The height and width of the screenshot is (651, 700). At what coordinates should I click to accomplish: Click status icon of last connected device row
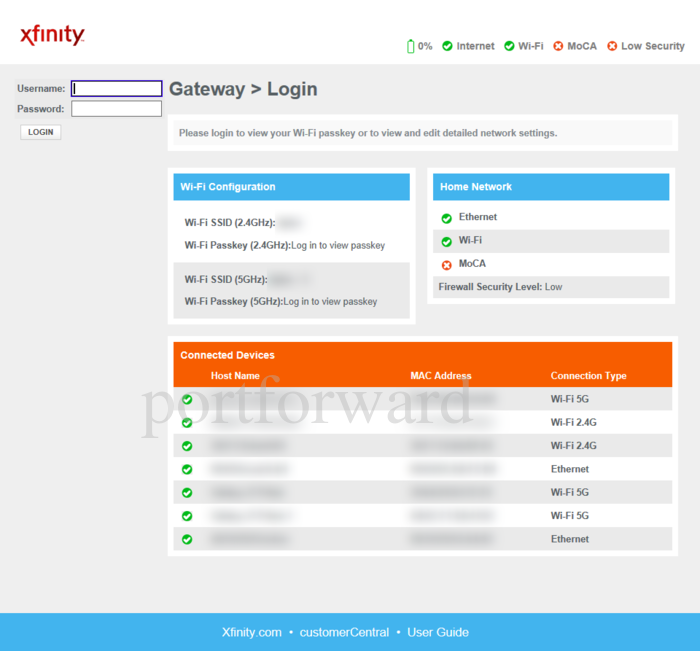[x=187, y=539]
